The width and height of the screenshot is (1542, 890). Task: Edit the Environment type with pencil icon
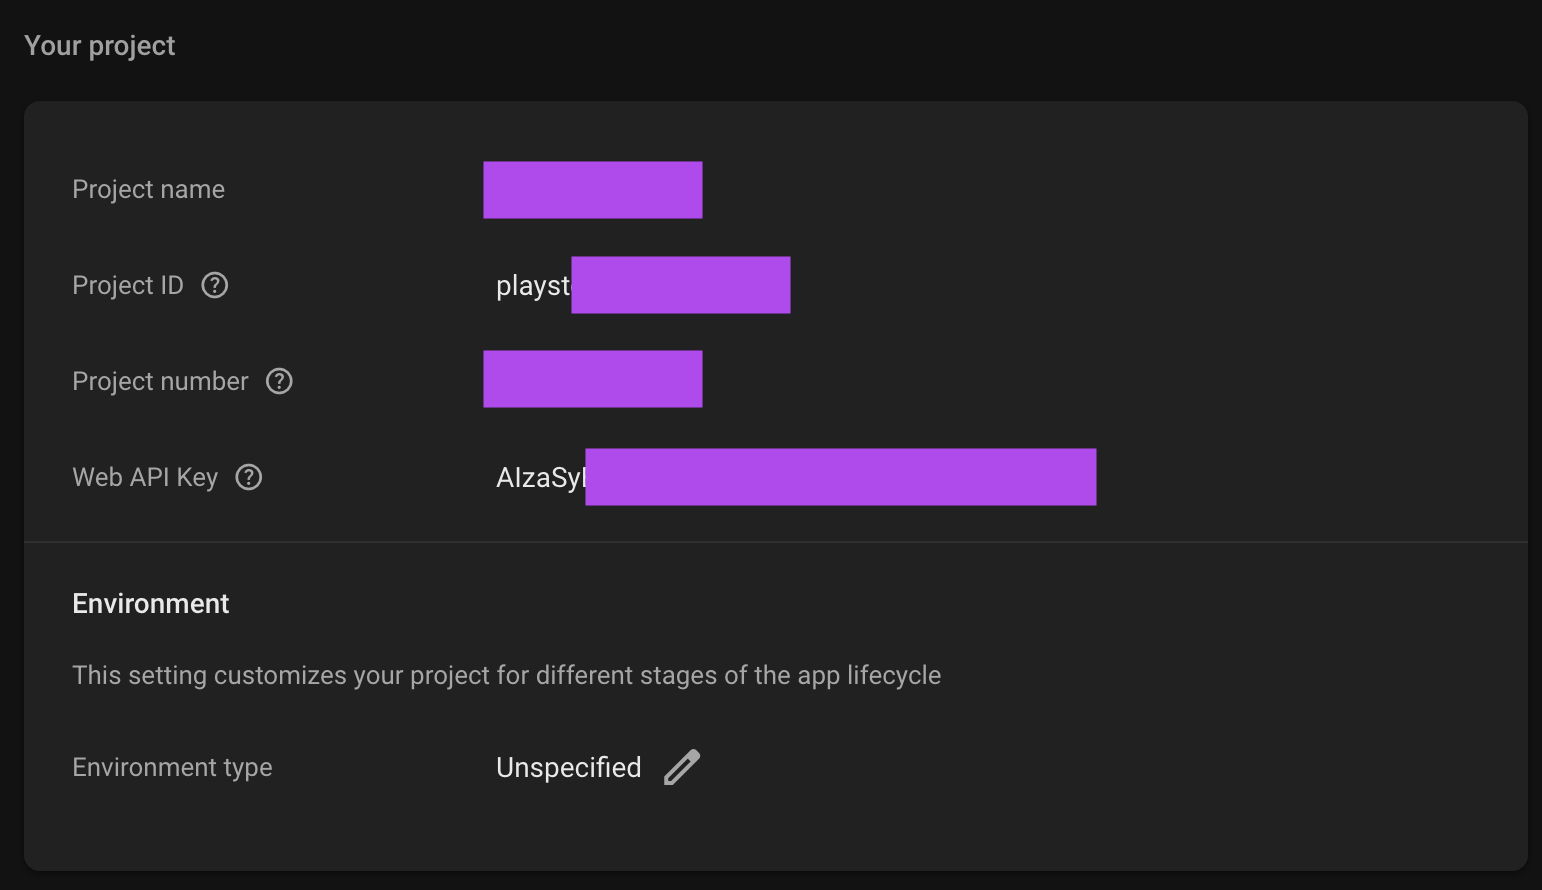(682, 767)
